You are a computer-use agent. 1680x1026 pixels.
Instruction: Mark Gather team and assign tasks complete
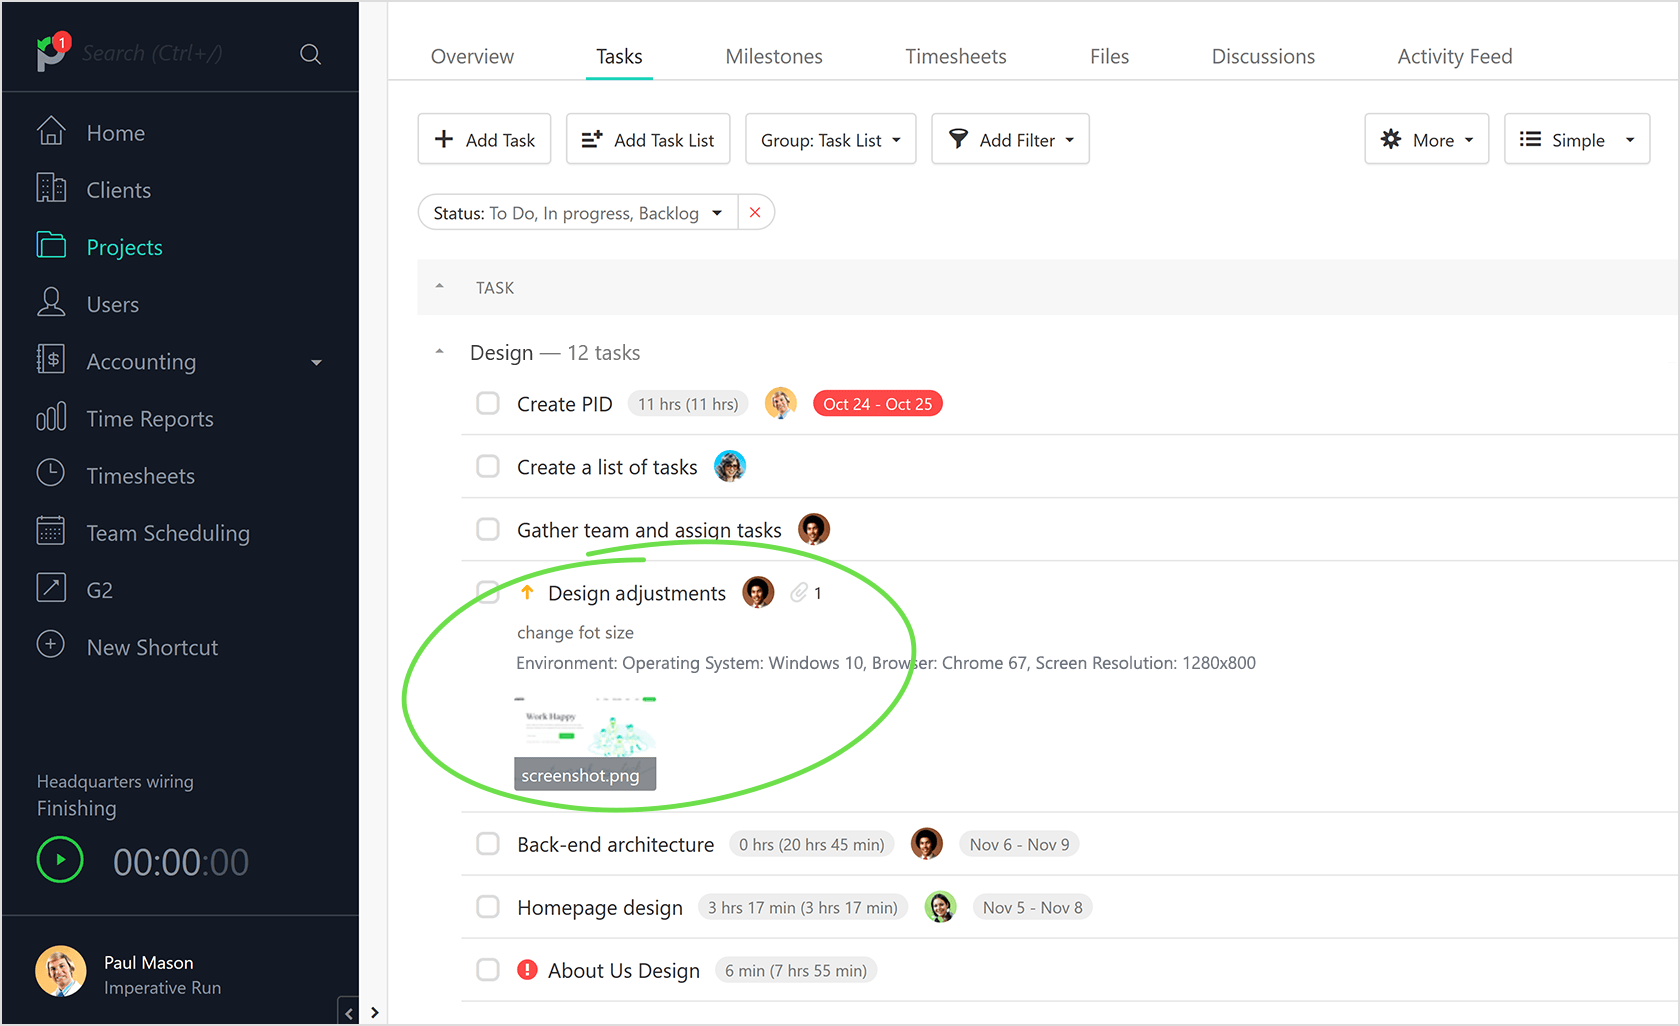point(488,529)
